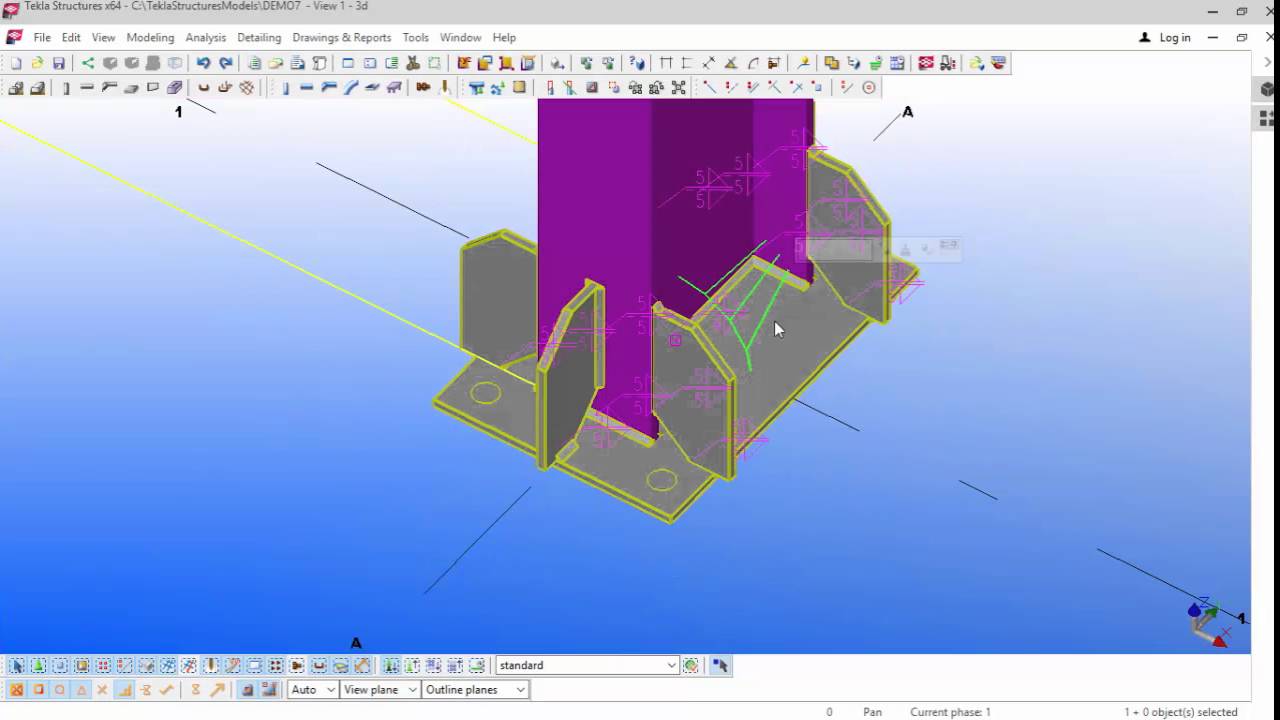Toggle Snap to reference lines switch
Viewport: 1280px width, 720px height.
(x=247, y=690)
